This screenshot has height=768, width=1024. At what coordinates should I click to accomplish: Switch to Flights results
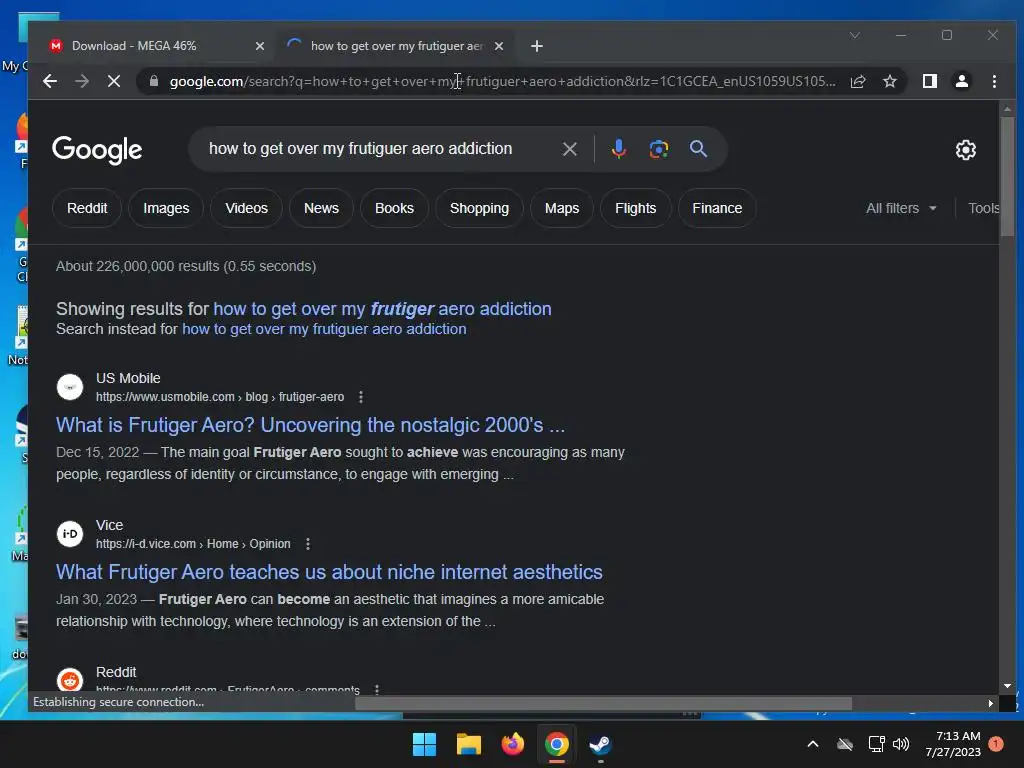(x=635, y=208)
